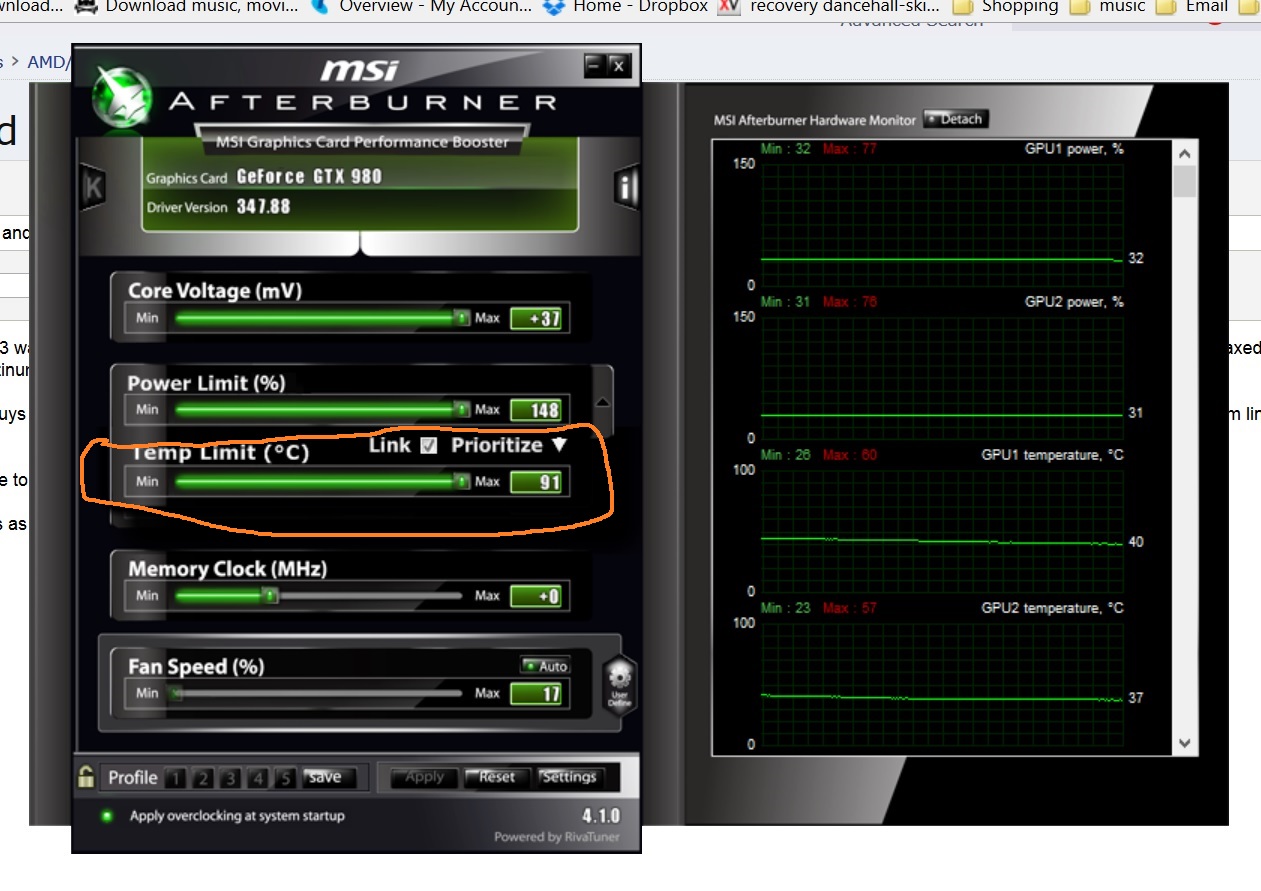Open the Email bookmarks folder
Viewport: 1261px width, 891px height.
coord(1192,7)
